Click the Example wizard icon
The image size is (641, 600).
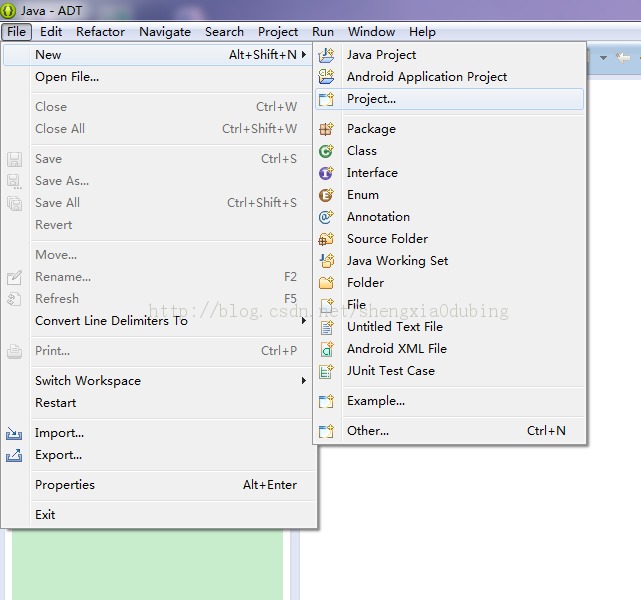click(x=326, y=401)
